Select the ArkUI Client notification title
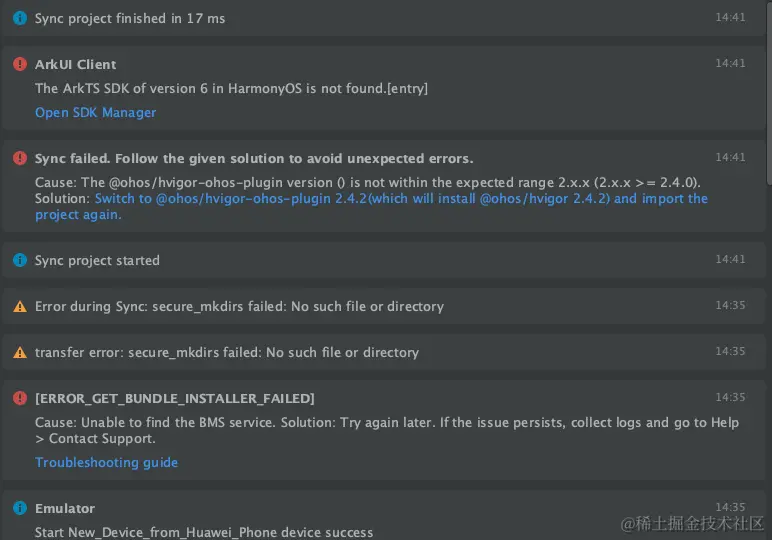The height and width of the screenshot is (540, 772). pyautogui.click(x=75, y=64)
